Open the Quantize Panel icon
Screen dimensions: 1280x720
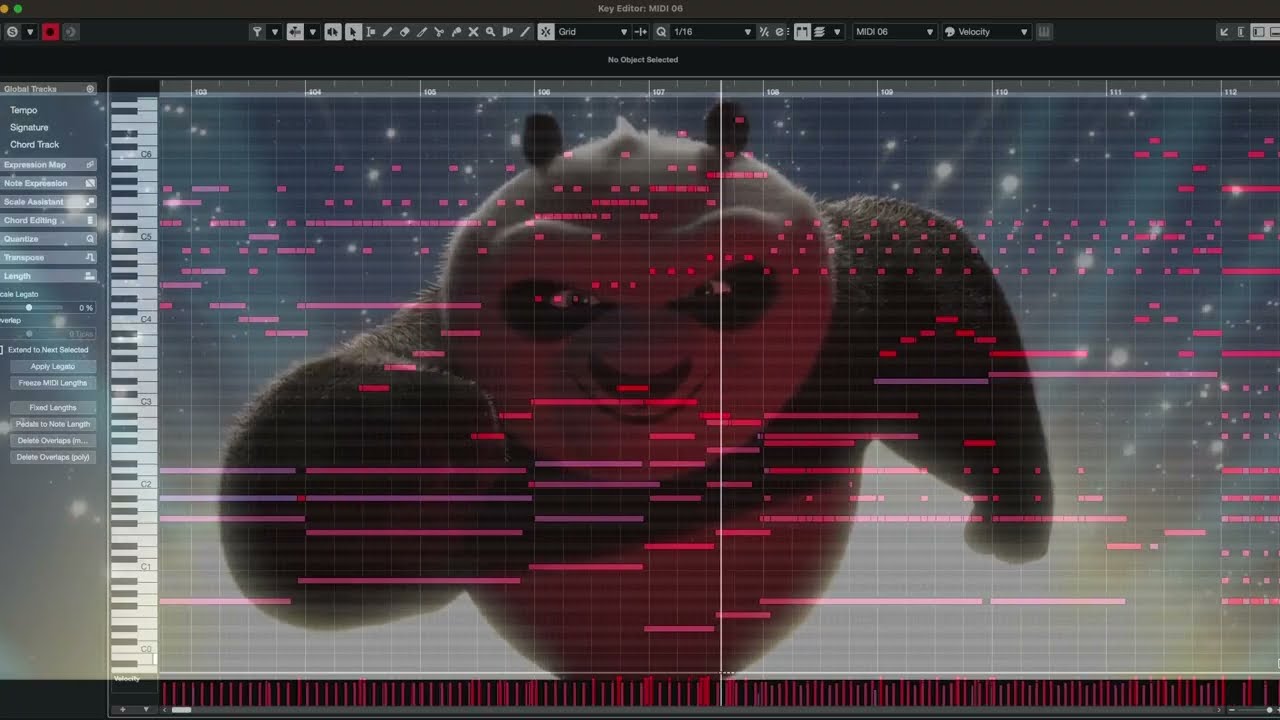pyautogui.click(x=780, y=32)
